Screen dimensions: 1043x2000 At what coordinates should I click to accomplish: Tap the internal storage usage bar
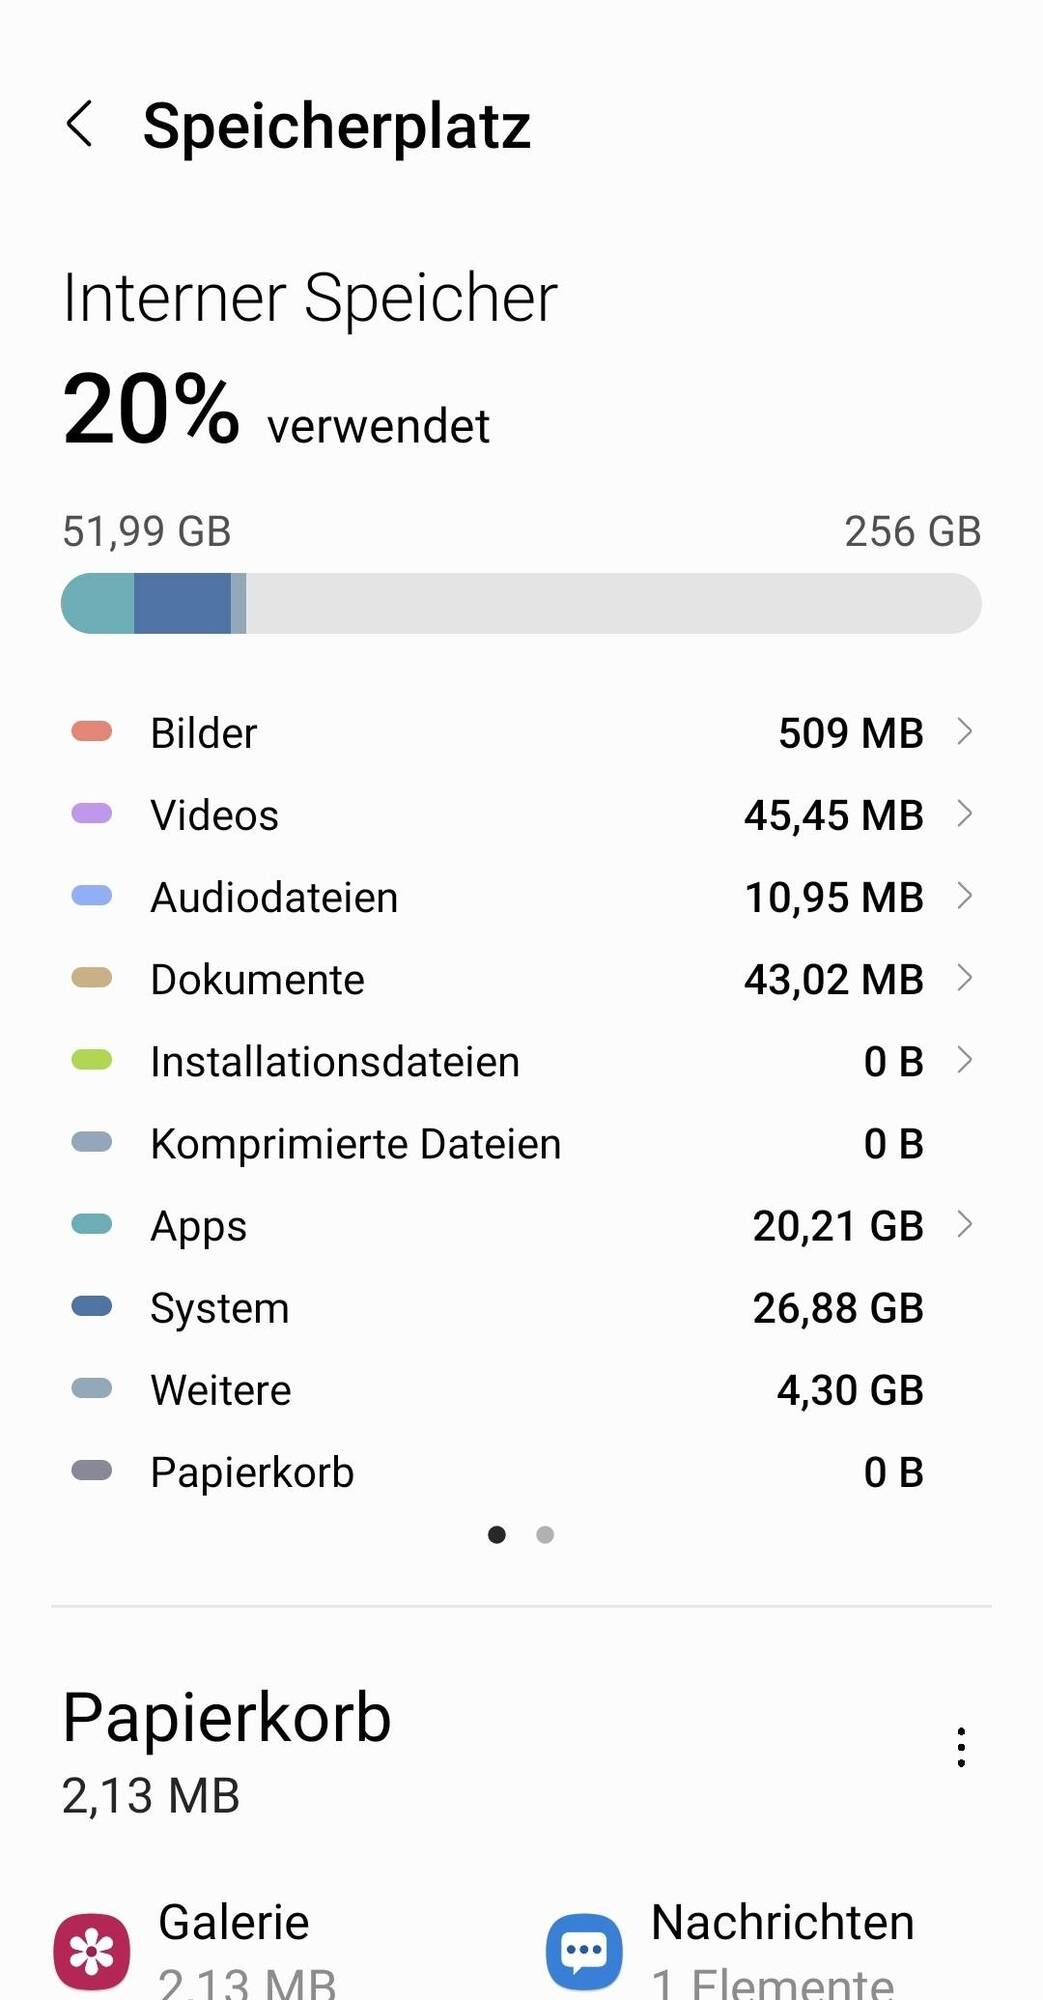521,603
